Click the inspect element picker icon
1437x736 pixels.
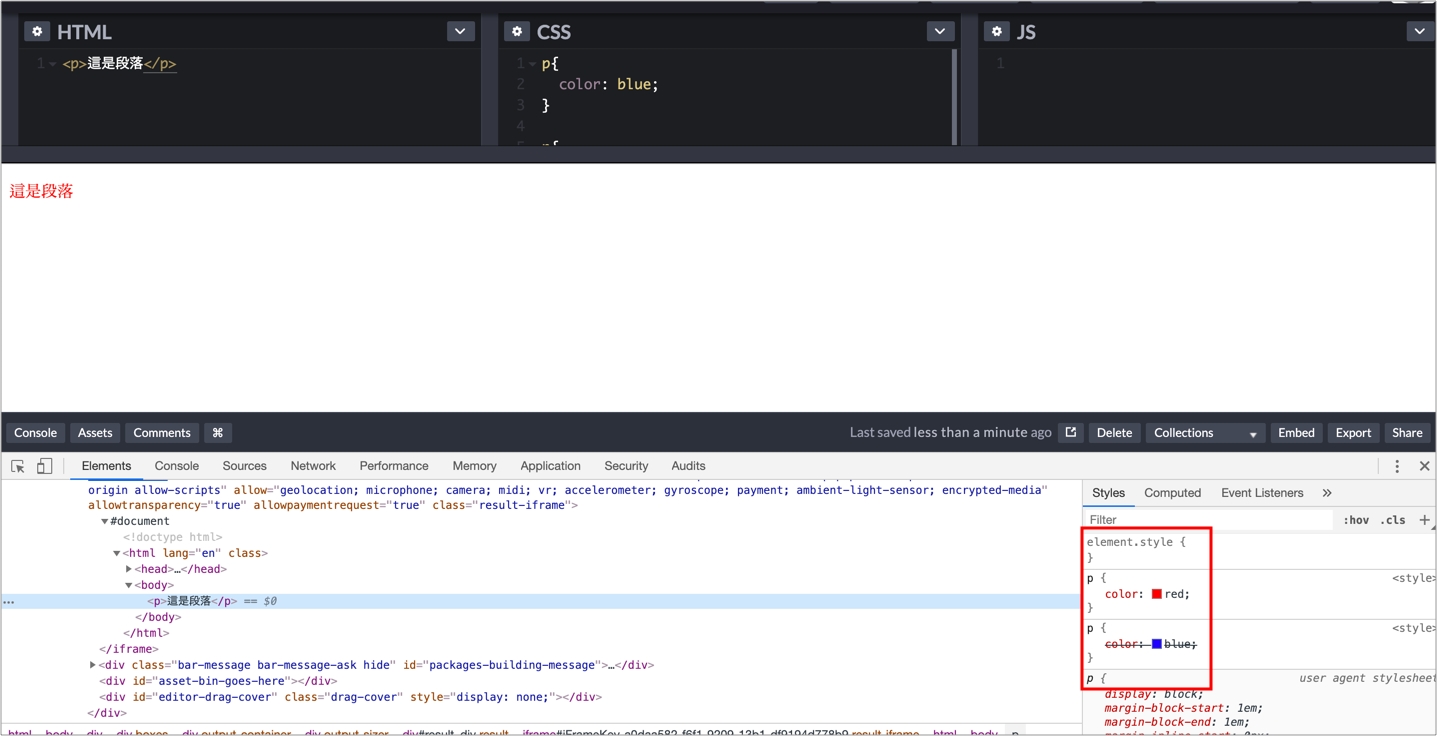click(x=18, y=466)
